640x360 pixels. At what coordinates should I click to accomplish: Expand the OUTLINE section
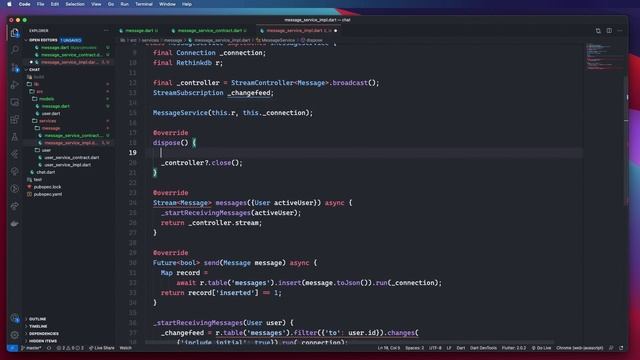pos(38,319)
